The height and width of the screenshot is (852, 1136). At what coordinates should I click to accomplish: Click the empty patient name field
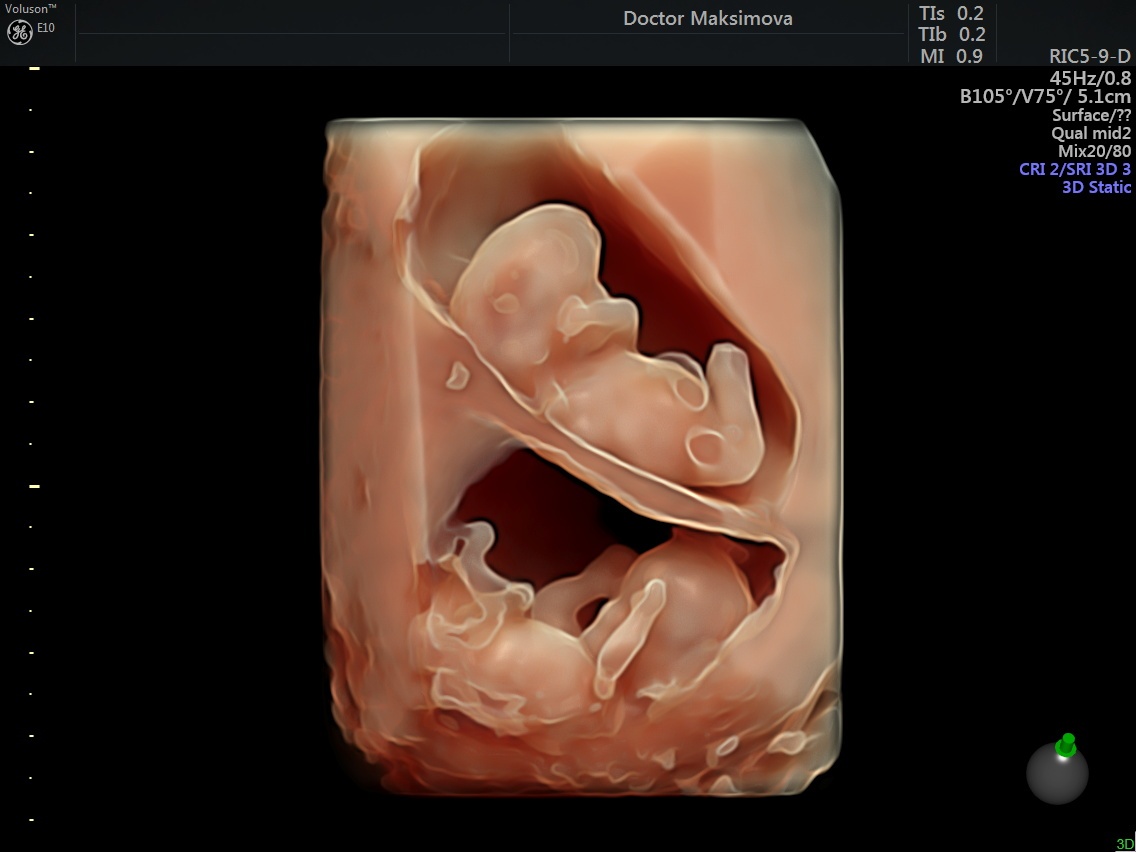tap(292, 19)
